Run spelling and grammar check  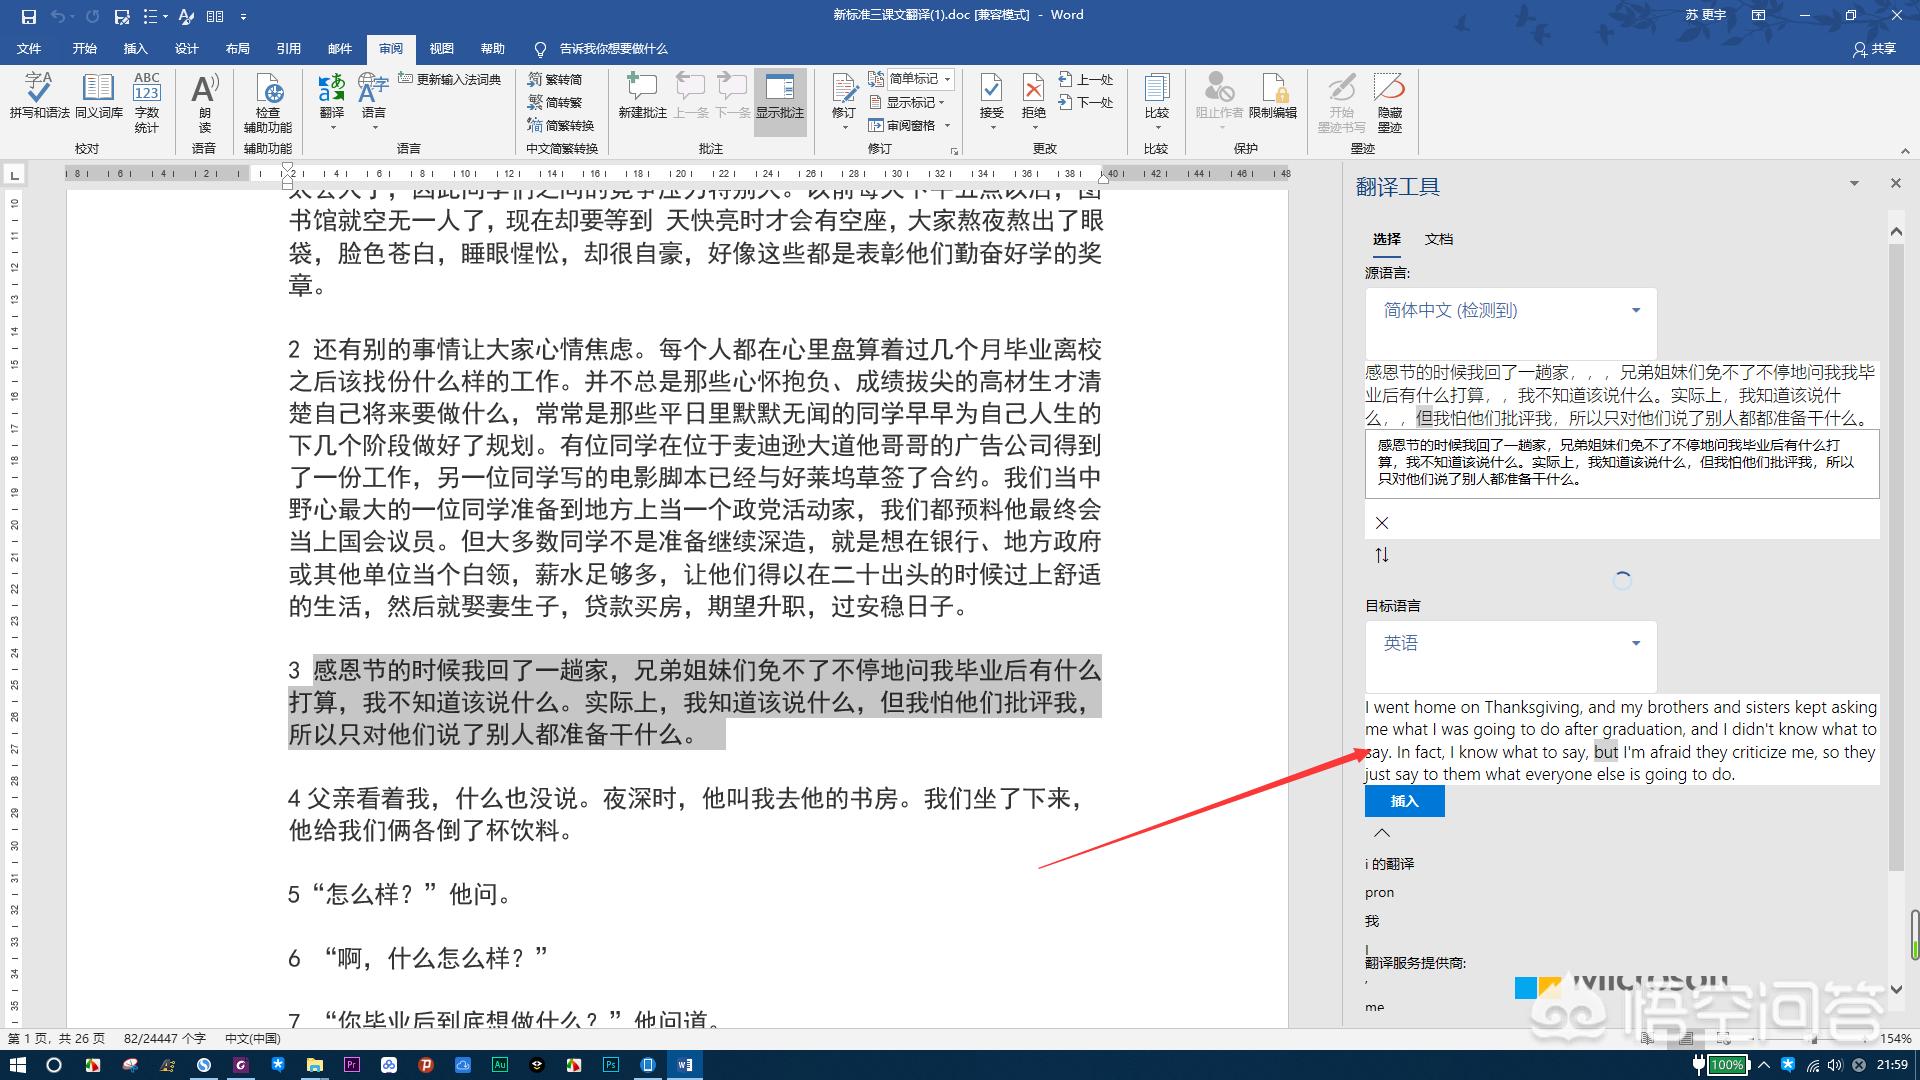pyautogui.click(x=39, y=96)
